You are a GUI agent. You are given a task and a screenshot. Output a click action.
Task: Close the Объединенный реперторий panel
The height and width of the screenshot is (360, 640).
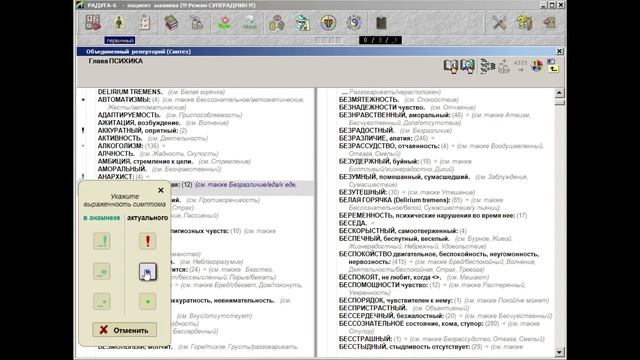[560, 51]
